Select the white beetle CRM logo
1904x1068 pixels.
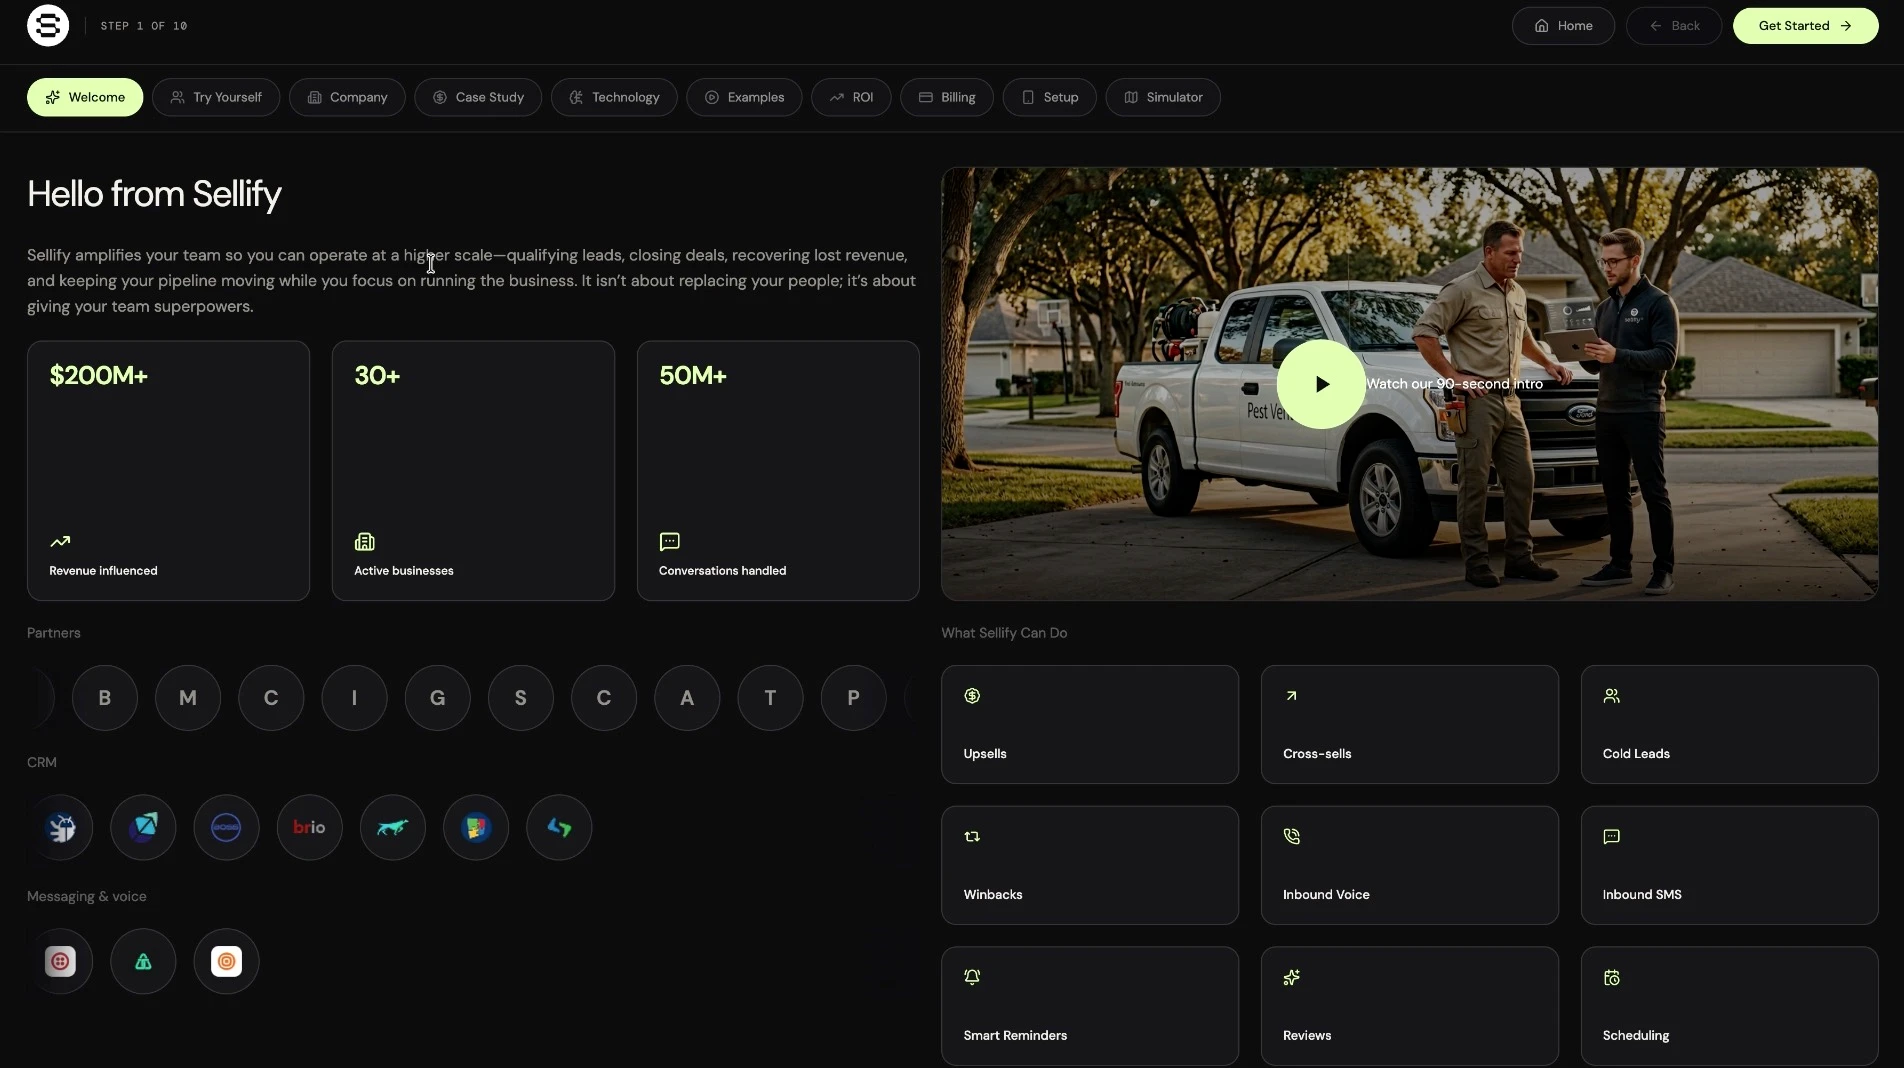(61, 828)
